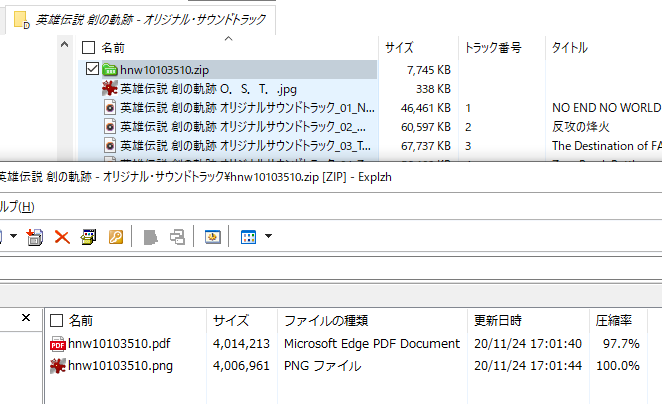The height and width of the screenshot is (404, 662).
Task: Click the 4,006,961 size value
Action: tap(241, 366)
